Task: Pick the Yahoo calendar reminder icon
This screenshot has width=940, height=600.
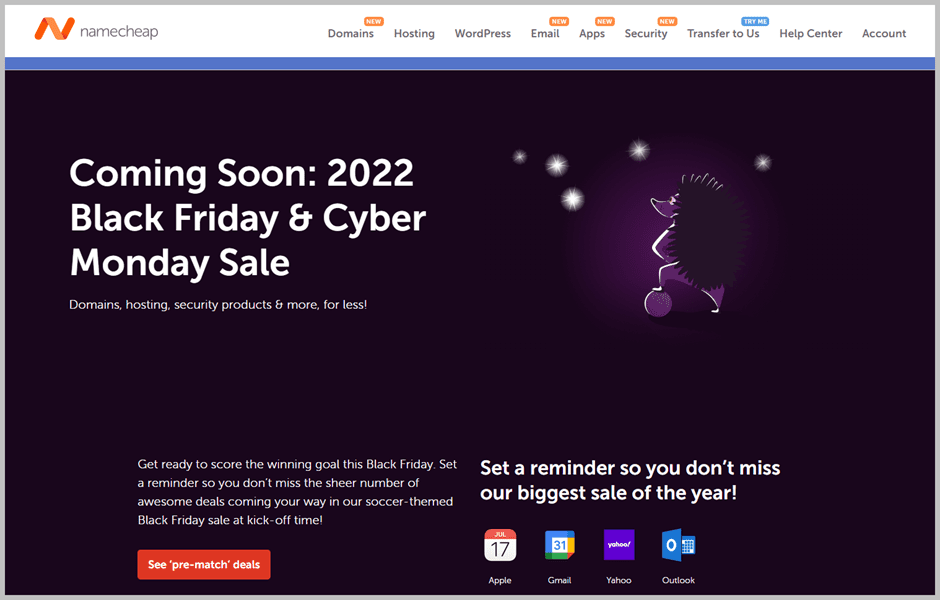Action: click(x=619, y=545)
